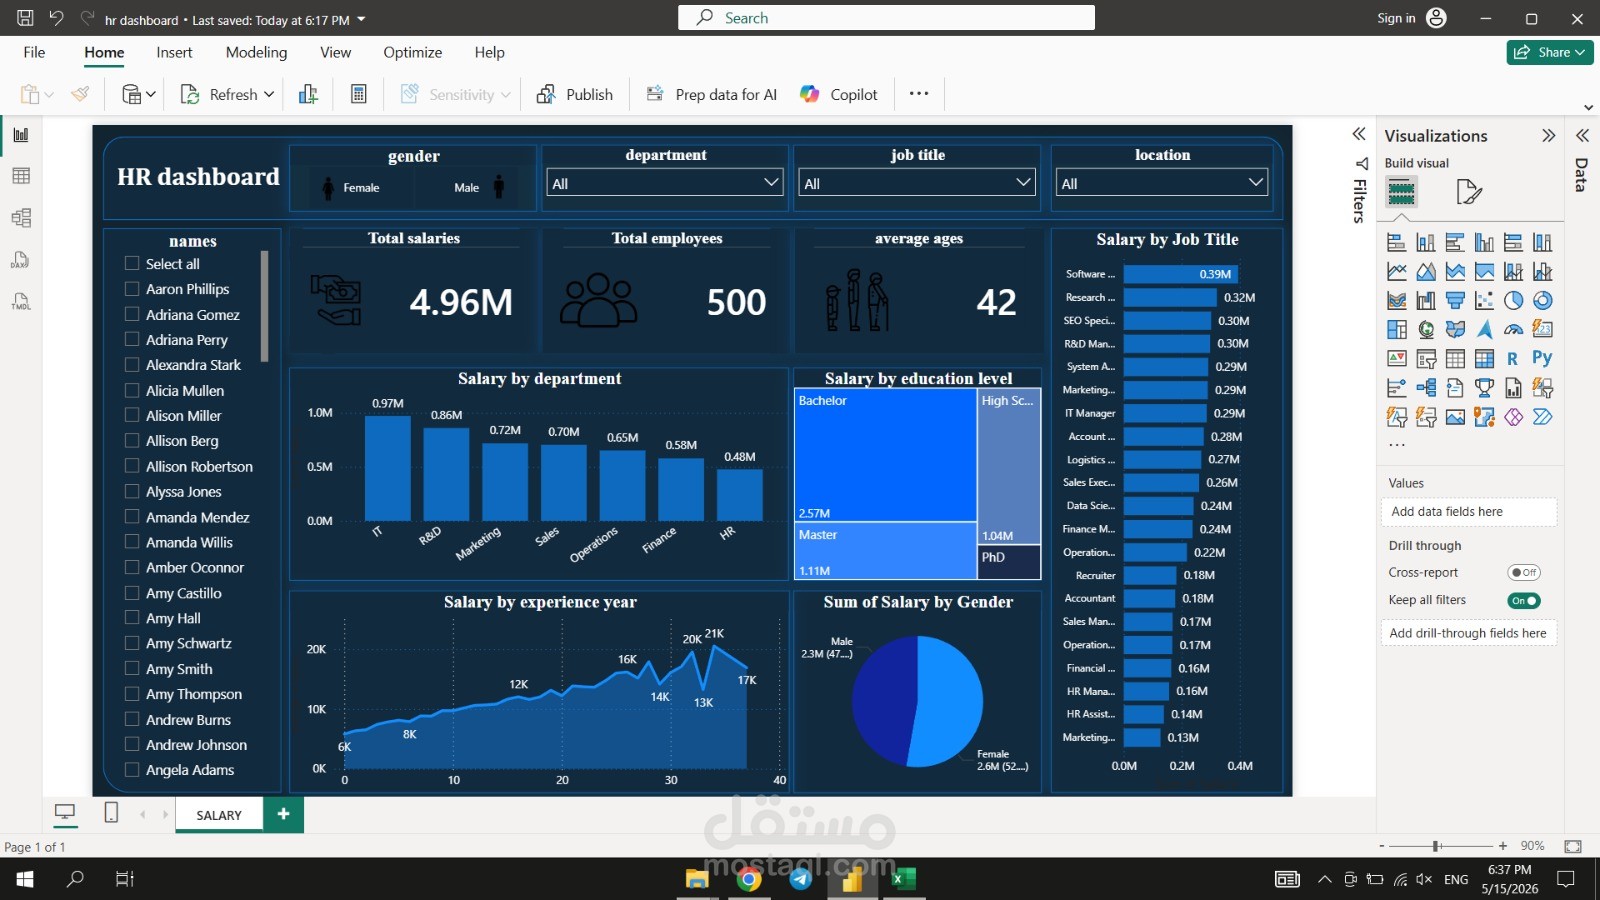The width and height of the screenshot is (1600, 900).
Task: Select the Matrix visual icon
Action: point(1485,358)
